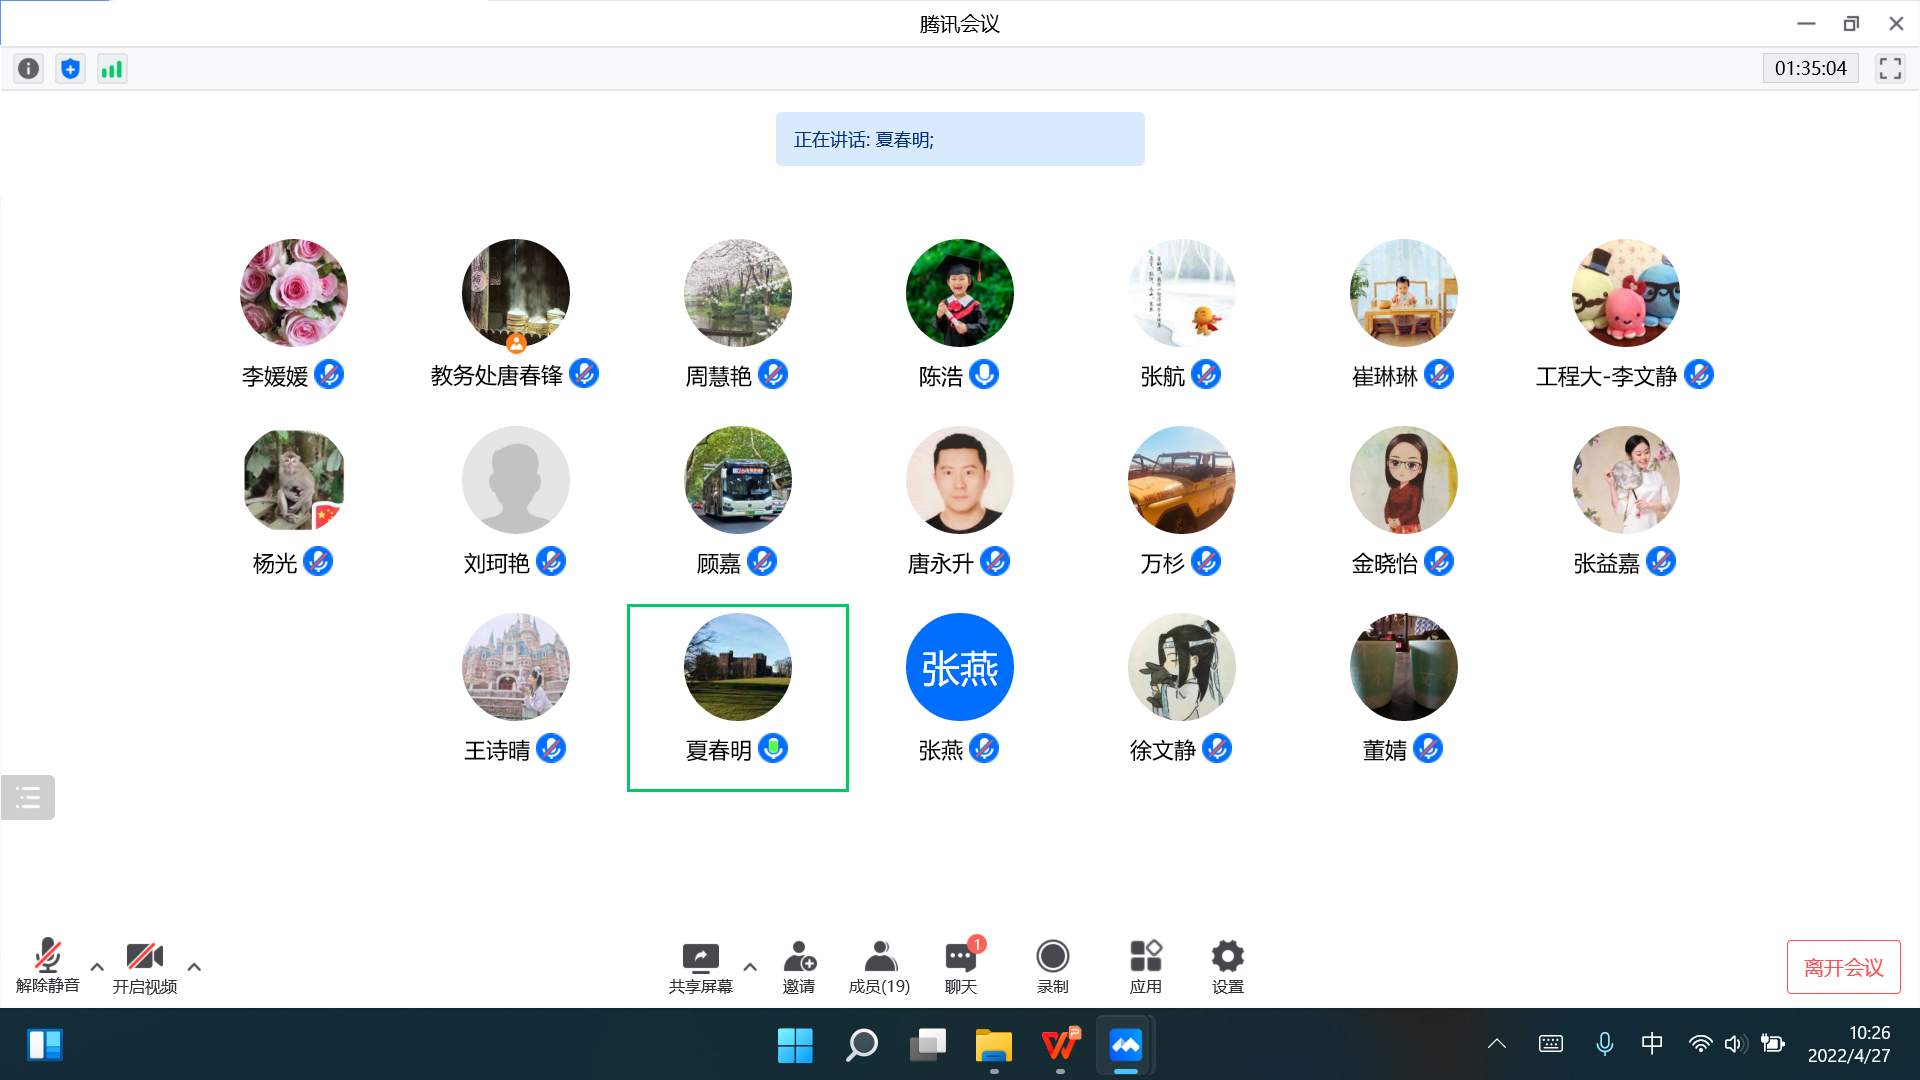
Task: Expand share screen options arrow
Action: pyautogui.click(x=750, y=967)
